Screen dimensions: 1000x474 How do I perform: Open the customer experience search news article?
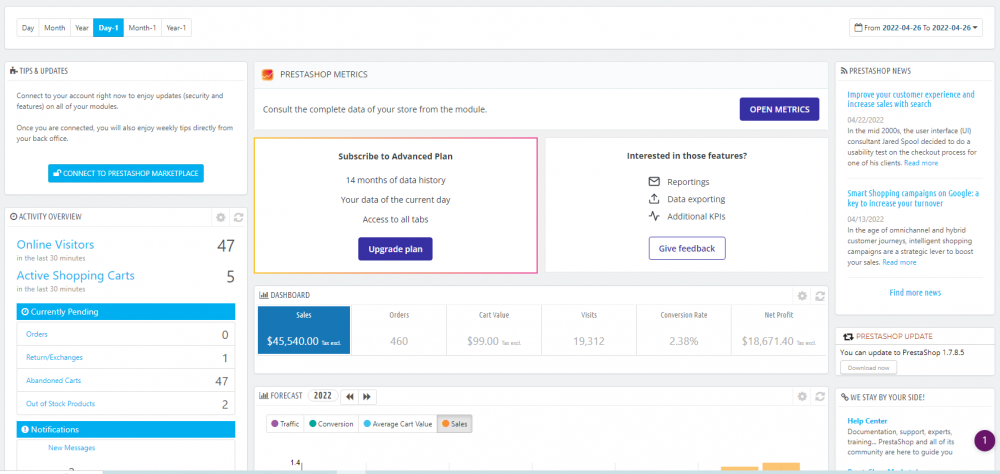coord(911,99)
